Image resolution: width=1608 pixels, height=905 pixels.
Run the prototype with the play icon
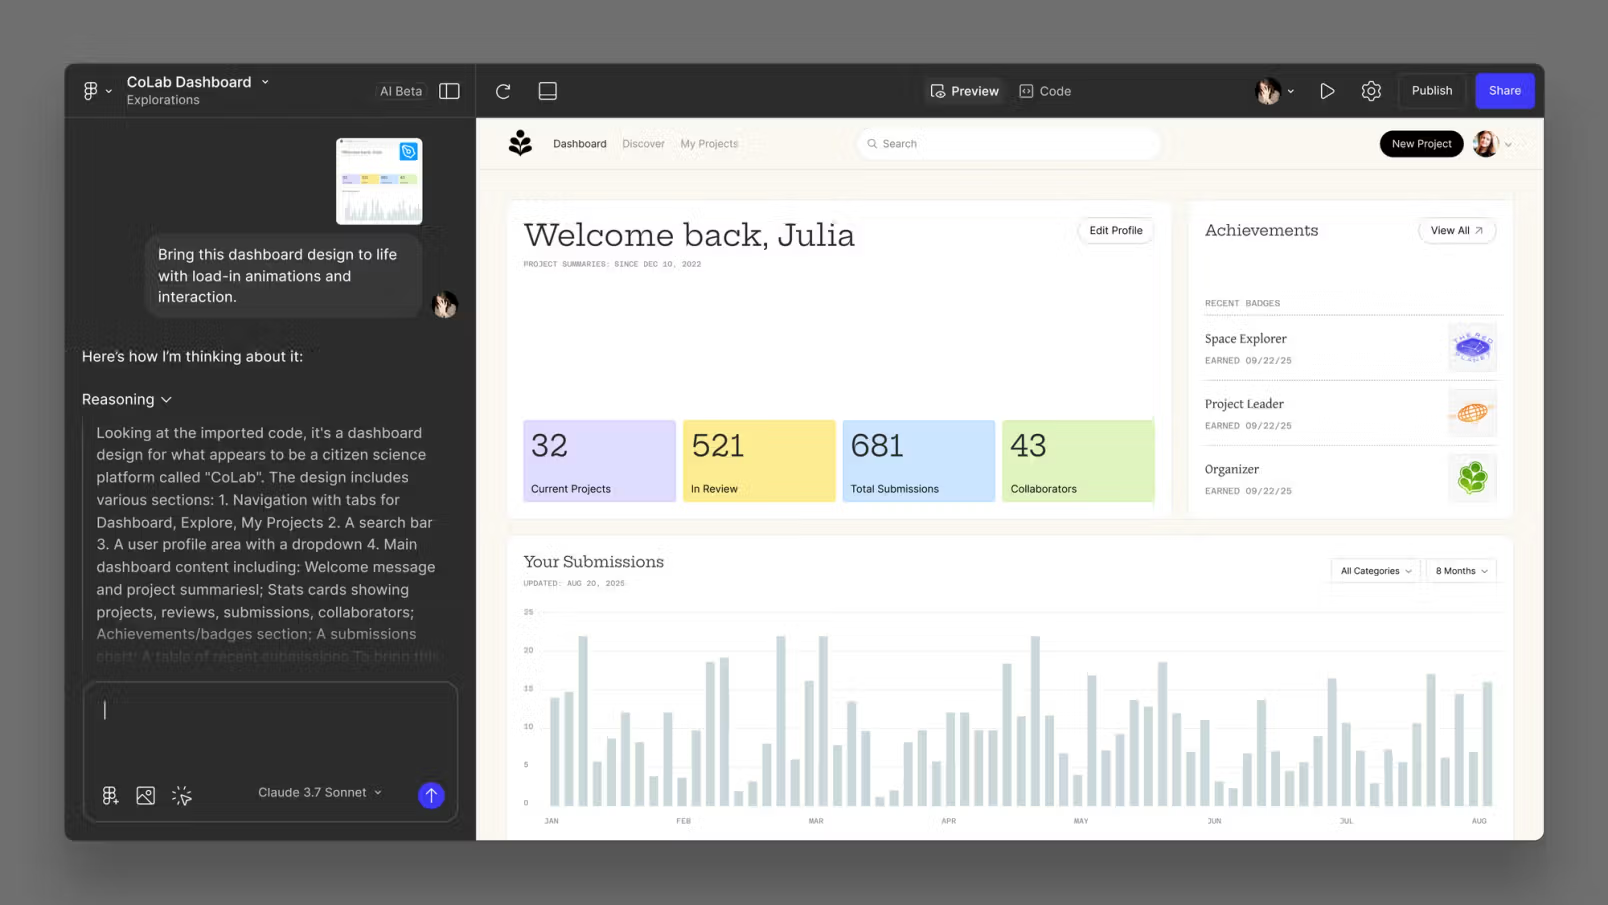1327,90
